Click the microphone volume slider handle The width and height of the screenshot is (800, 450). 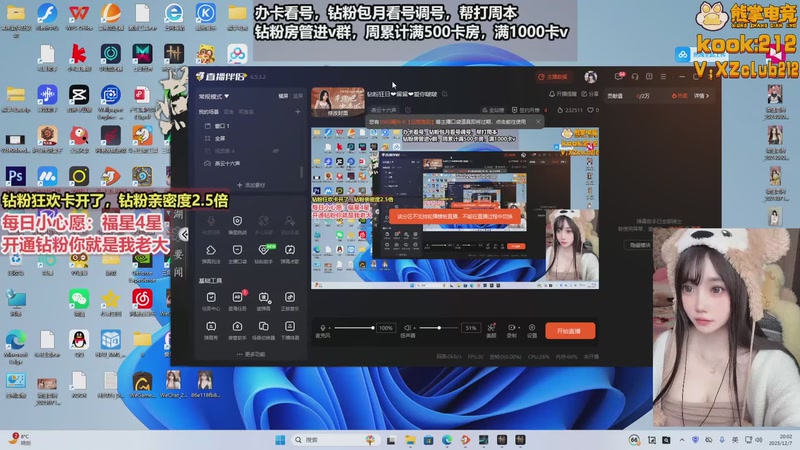coord(373,328)
